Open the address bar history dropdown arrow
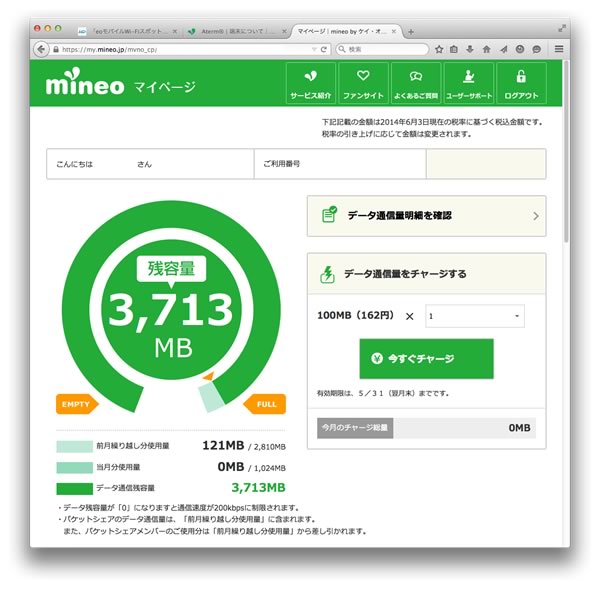This screenshot has width=600, height=589. pos(314,49)
